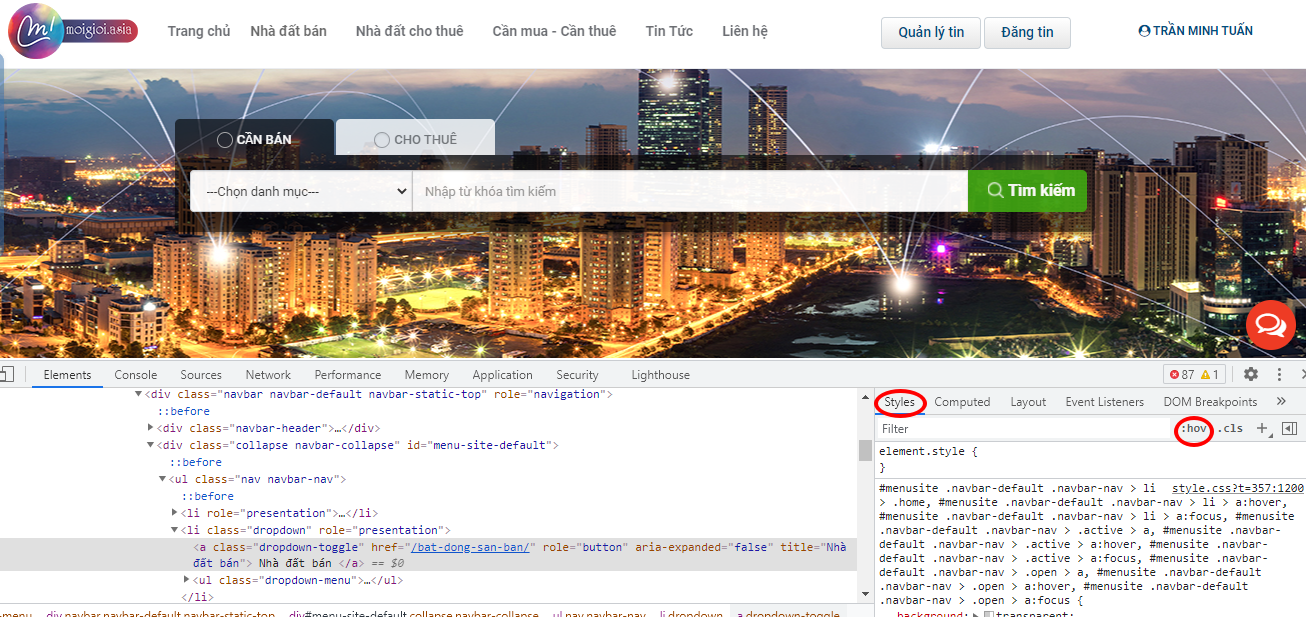Expand the first li role presentation node
Screen dimensions: 1306x617
pos(175,513)
